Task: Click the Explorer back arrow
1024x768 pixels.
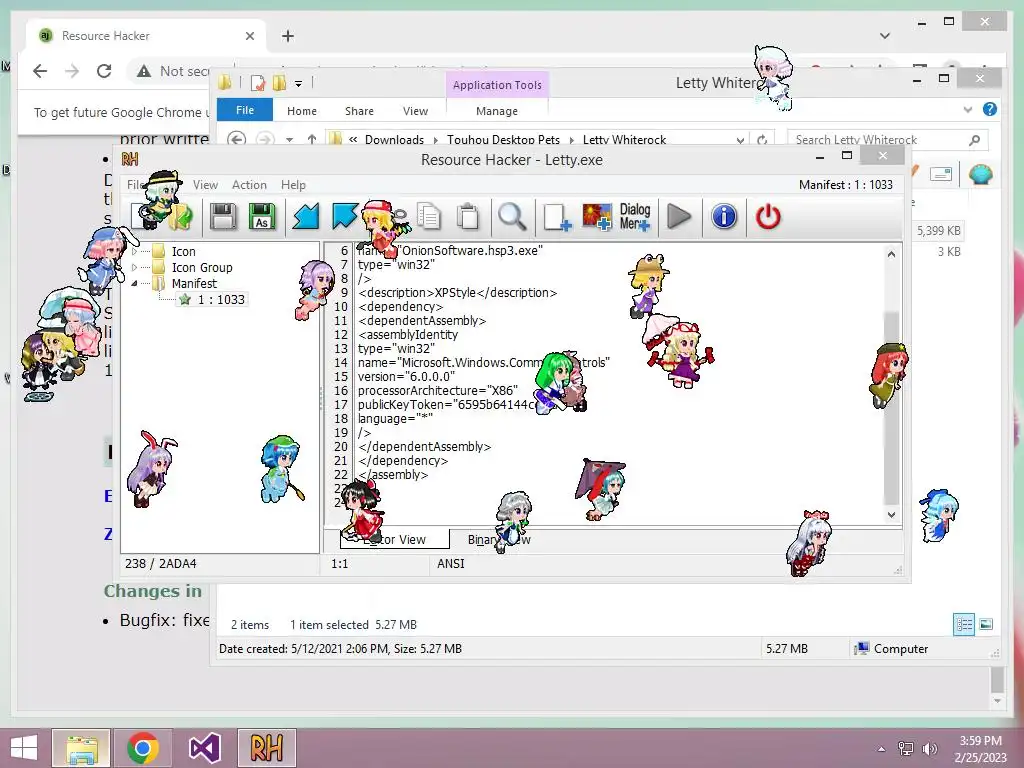Action: click(x=236, y=139)
